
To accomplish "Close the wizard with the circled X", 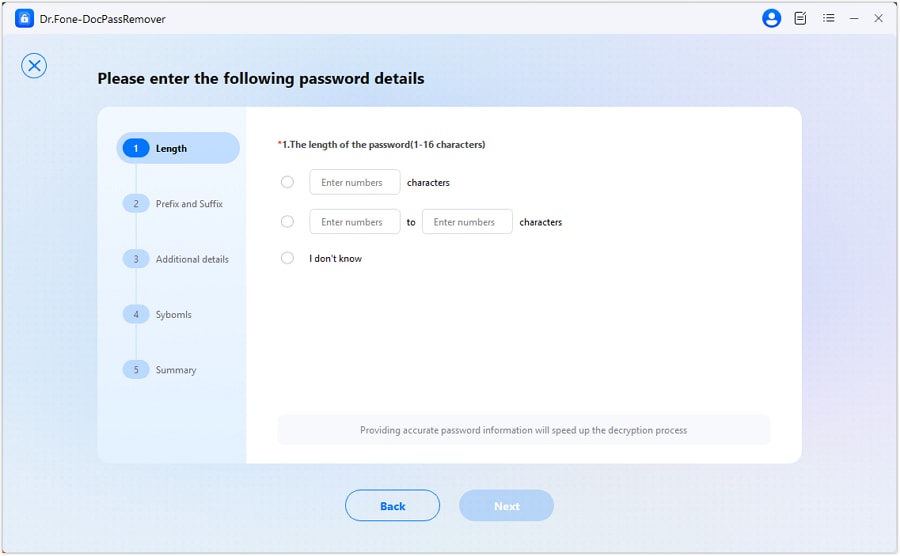I will tap(34, 66).
